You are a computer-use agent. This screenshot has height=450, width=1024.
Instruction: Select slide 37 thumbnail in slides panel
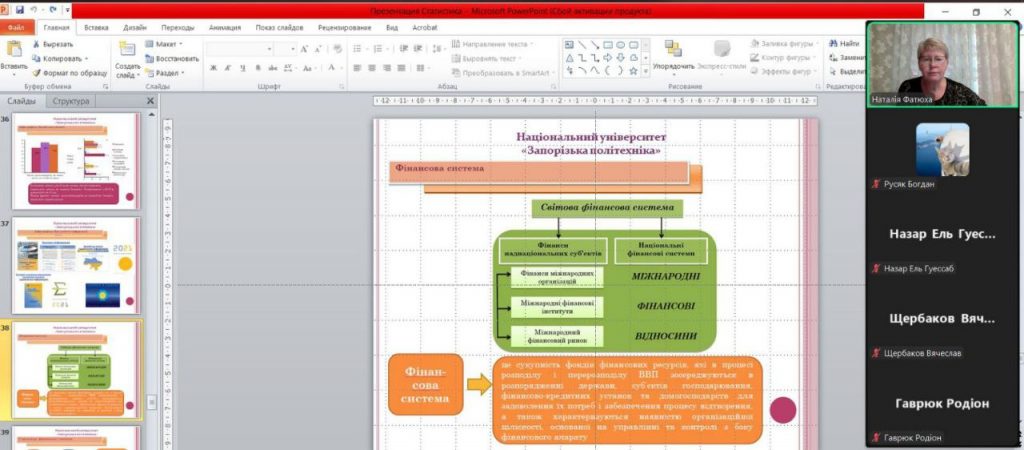[76, 265]
